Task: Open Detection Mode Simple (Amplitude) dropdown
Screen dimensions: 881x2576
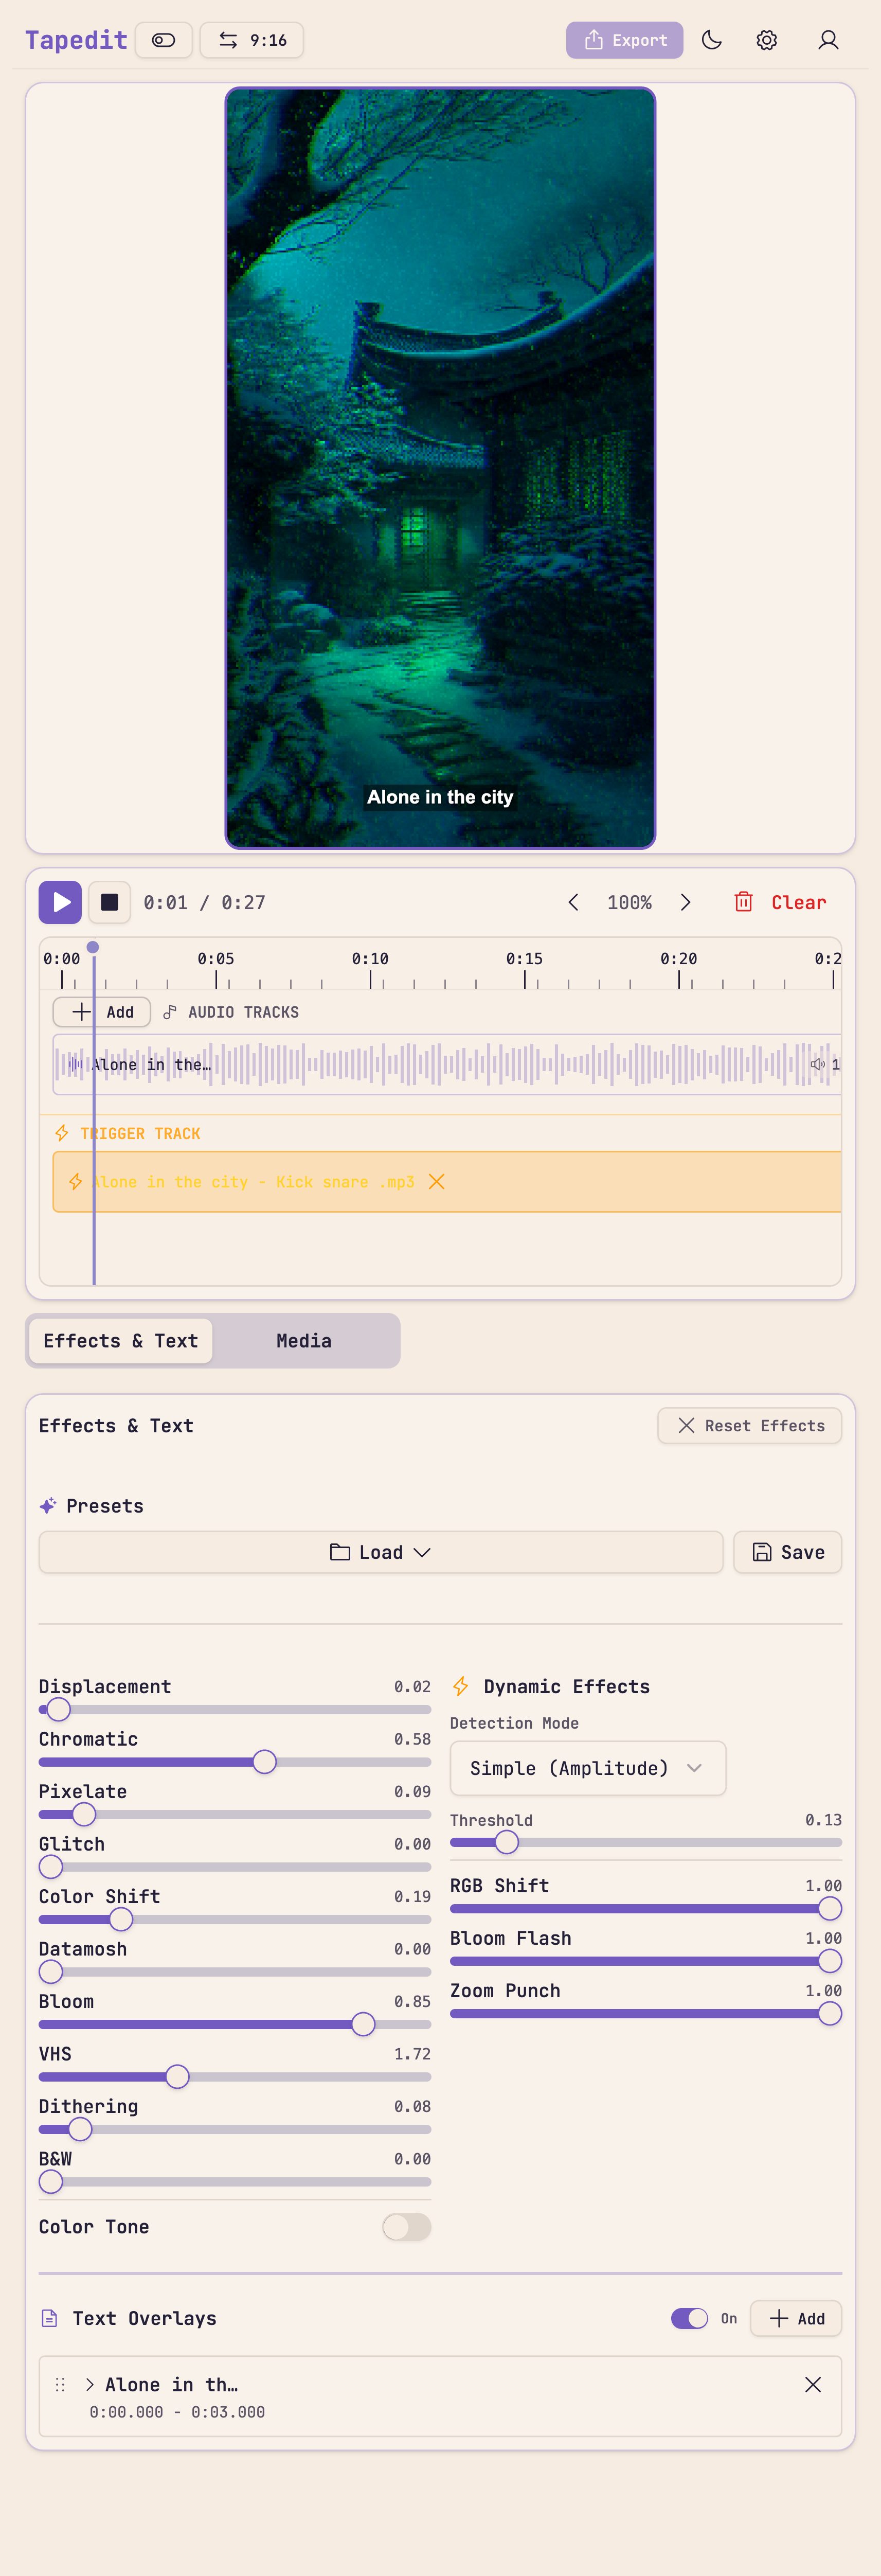Action: pos(587,1768)
